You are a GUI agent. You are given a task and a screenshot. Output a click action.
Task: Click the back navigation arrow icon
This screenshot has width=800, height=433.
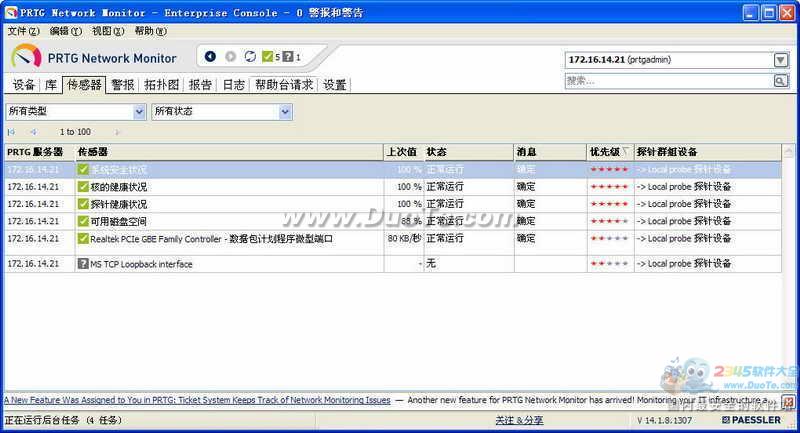pos(210,56)
